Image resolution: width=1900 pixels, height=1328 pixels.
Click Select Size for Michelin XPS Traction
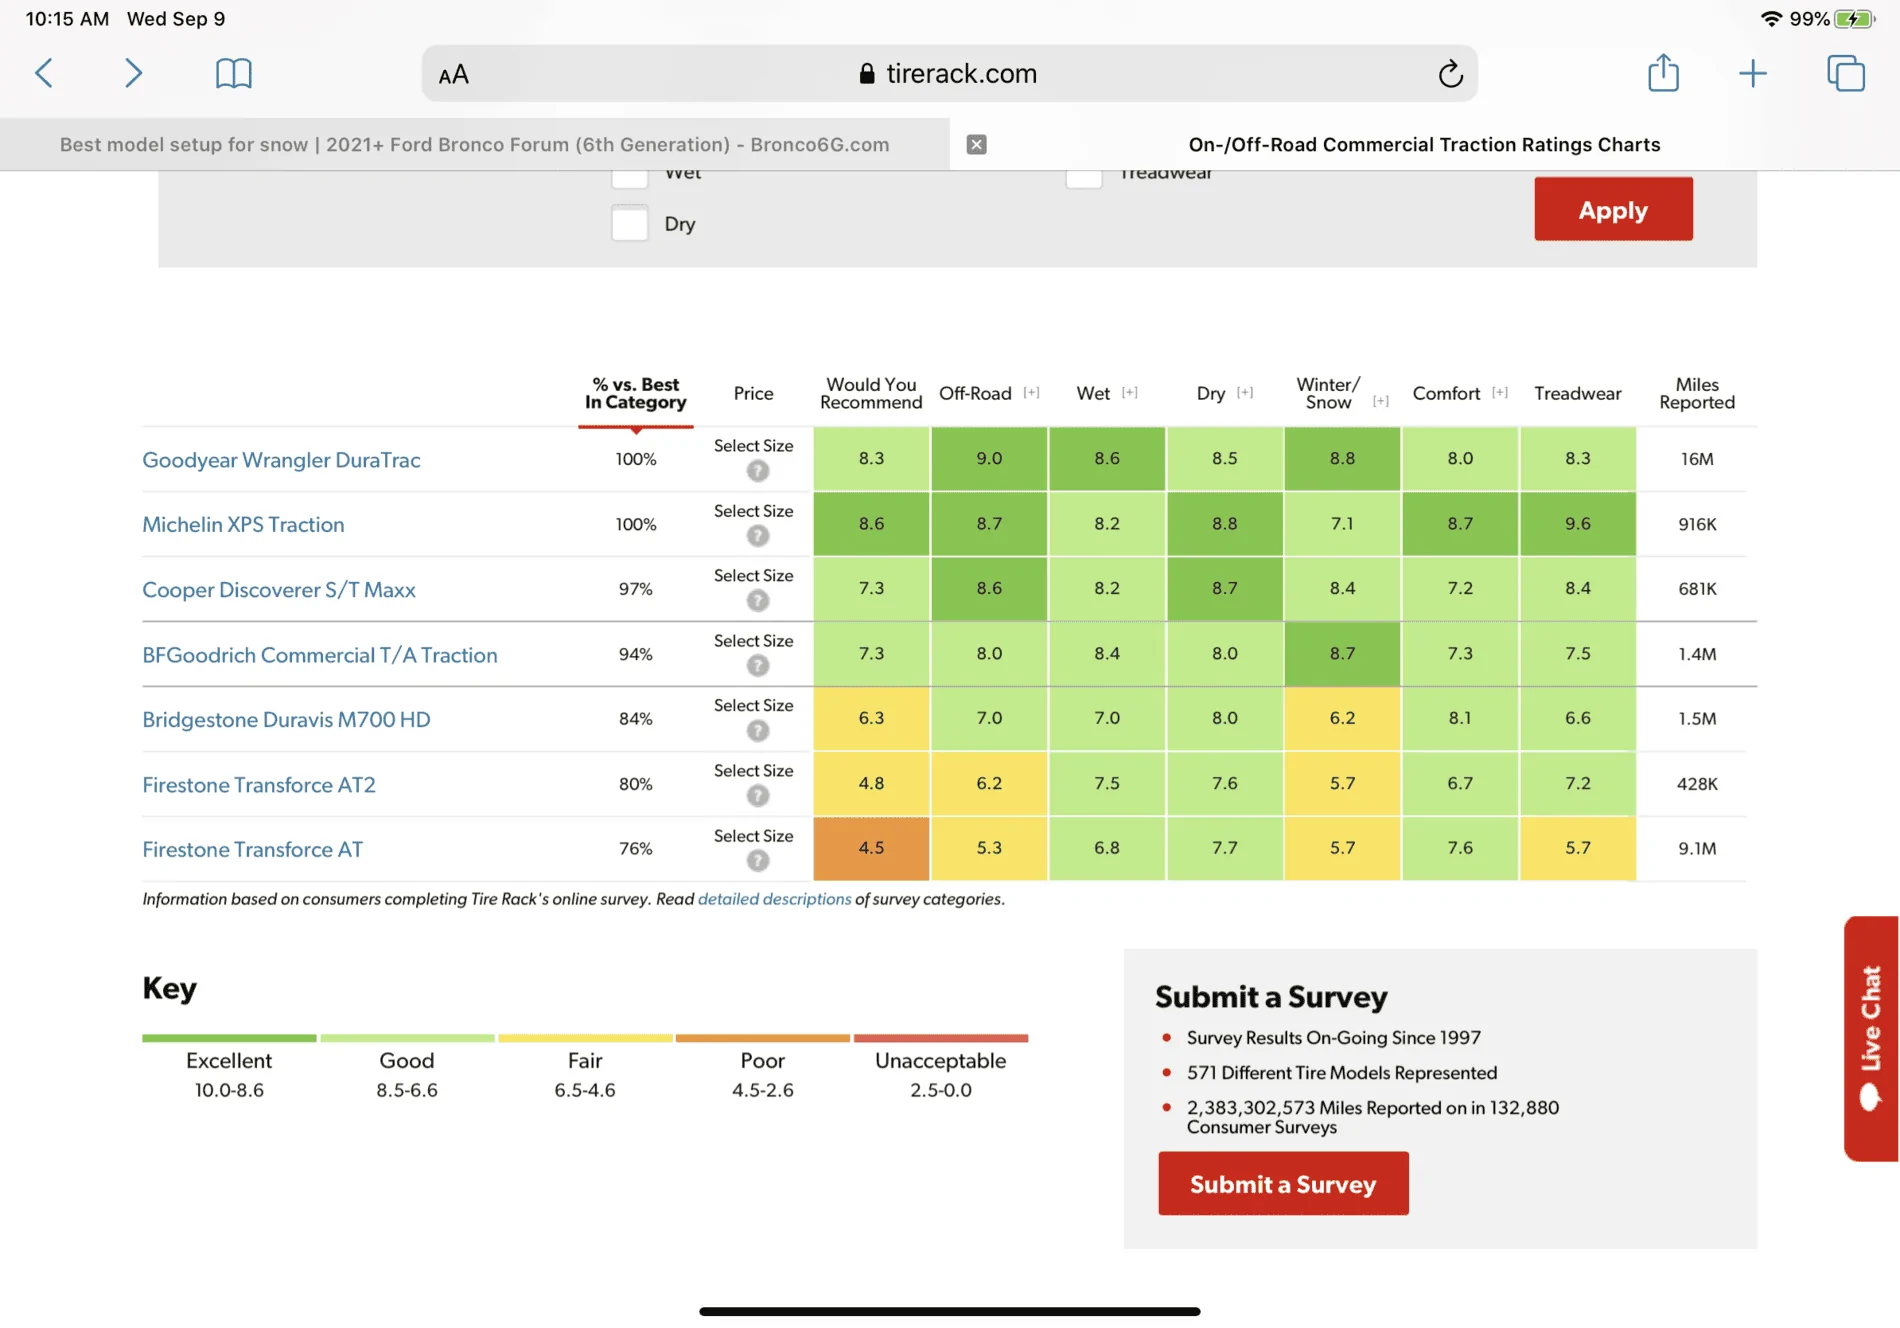[x=753, y=511]
